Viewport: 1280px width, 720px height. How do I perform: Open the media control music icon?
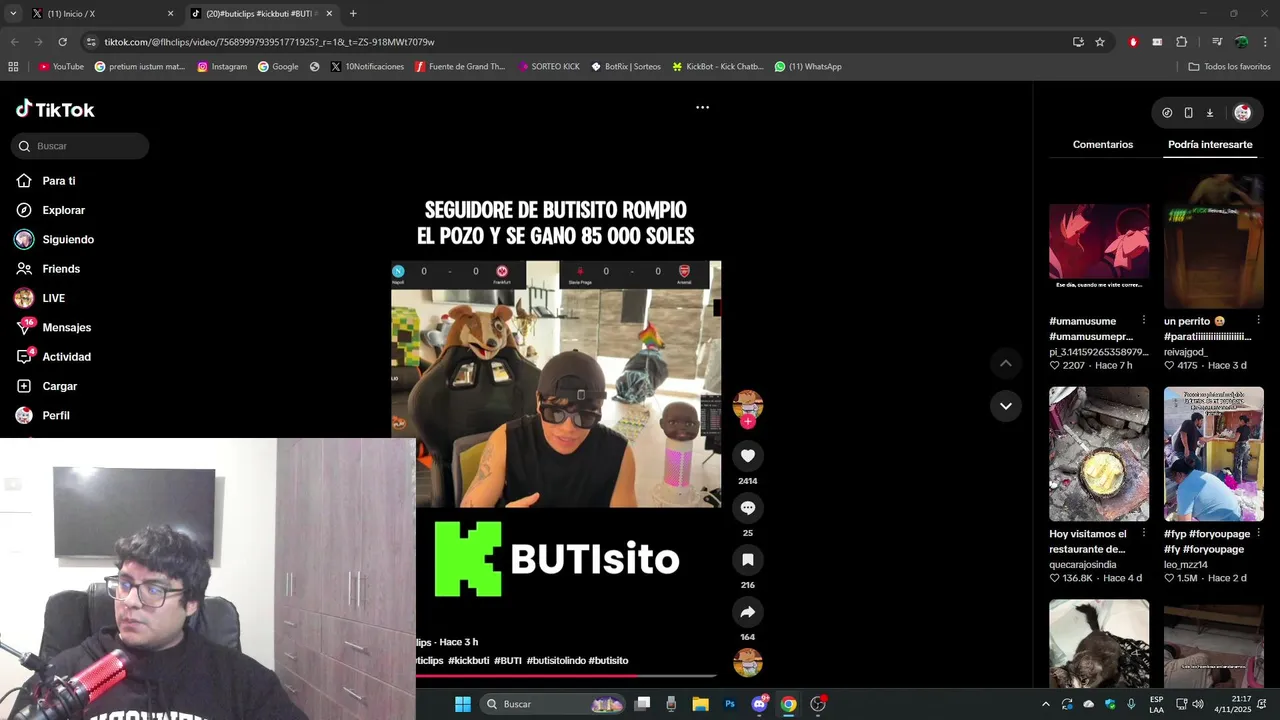tap(1217, 42)
